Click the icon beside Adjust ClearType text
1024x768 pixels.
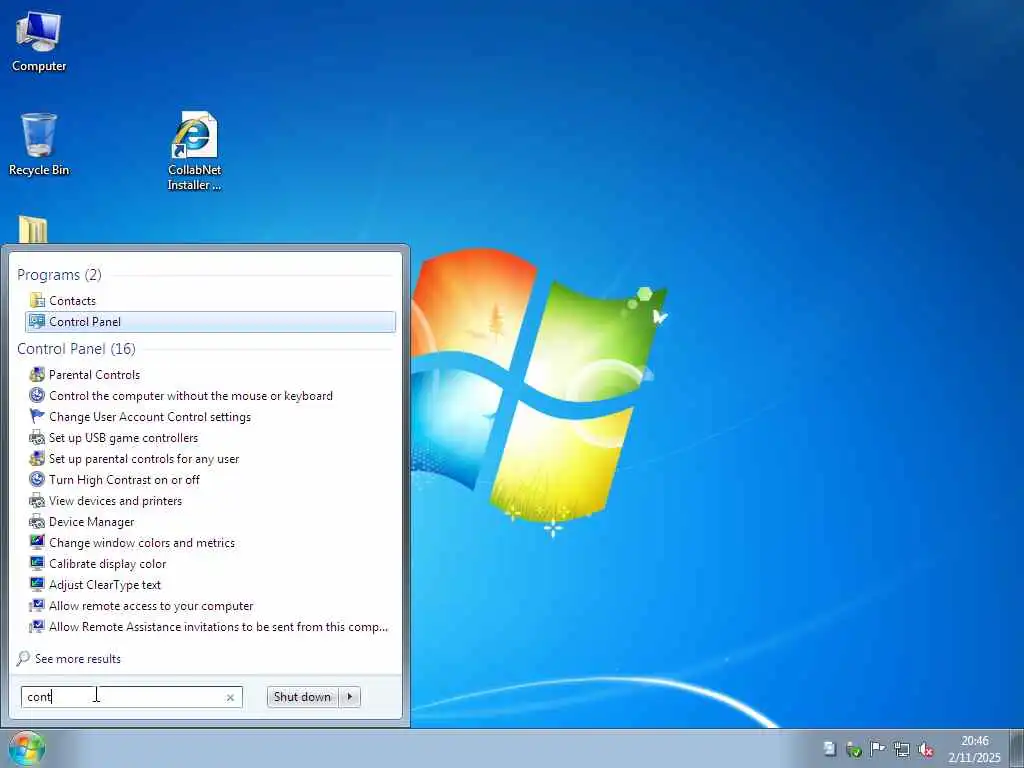(37, 584)
